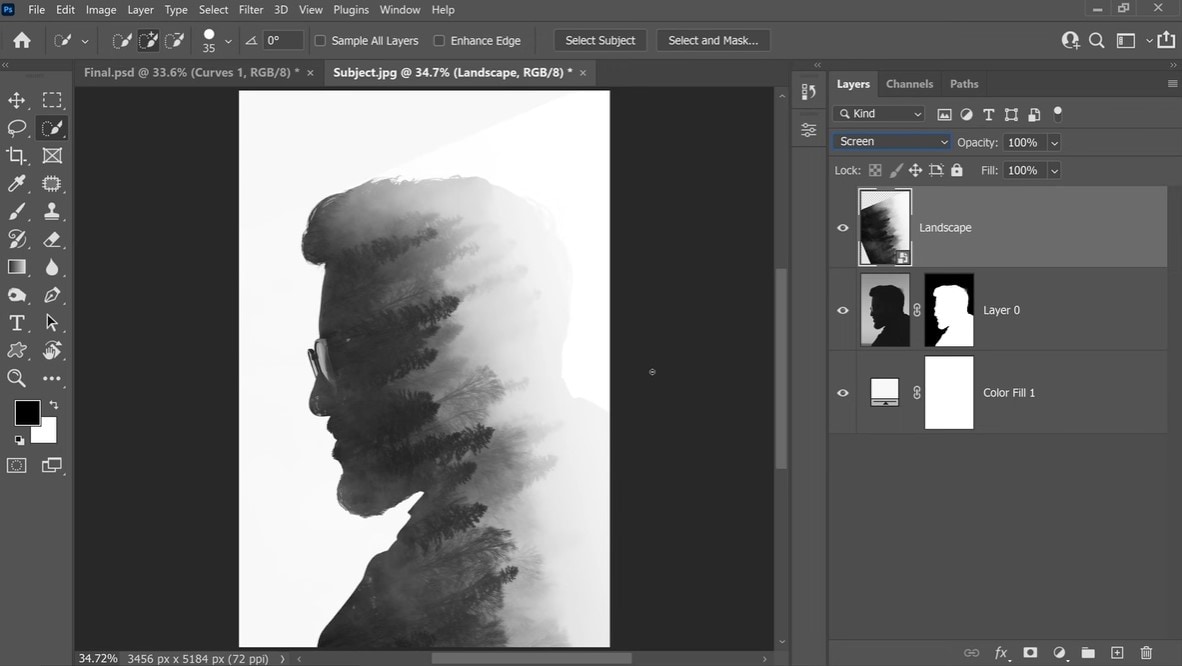Open the workspace switcher dropdown

[x=1149, y=41]
